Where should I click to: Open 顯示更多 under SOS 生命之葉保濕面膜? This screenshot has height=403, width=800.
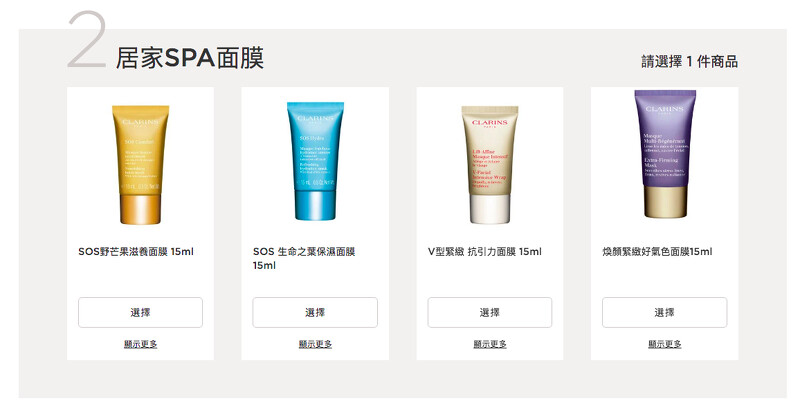pyautogui.click(x=315, y=344)
